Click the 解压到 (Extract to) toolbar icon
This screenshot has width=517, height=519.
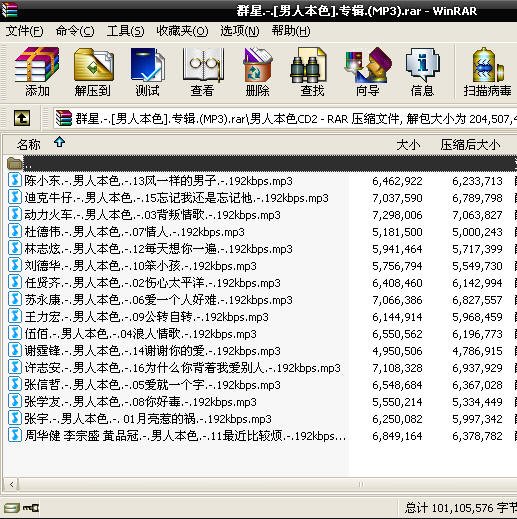point(93,72)
